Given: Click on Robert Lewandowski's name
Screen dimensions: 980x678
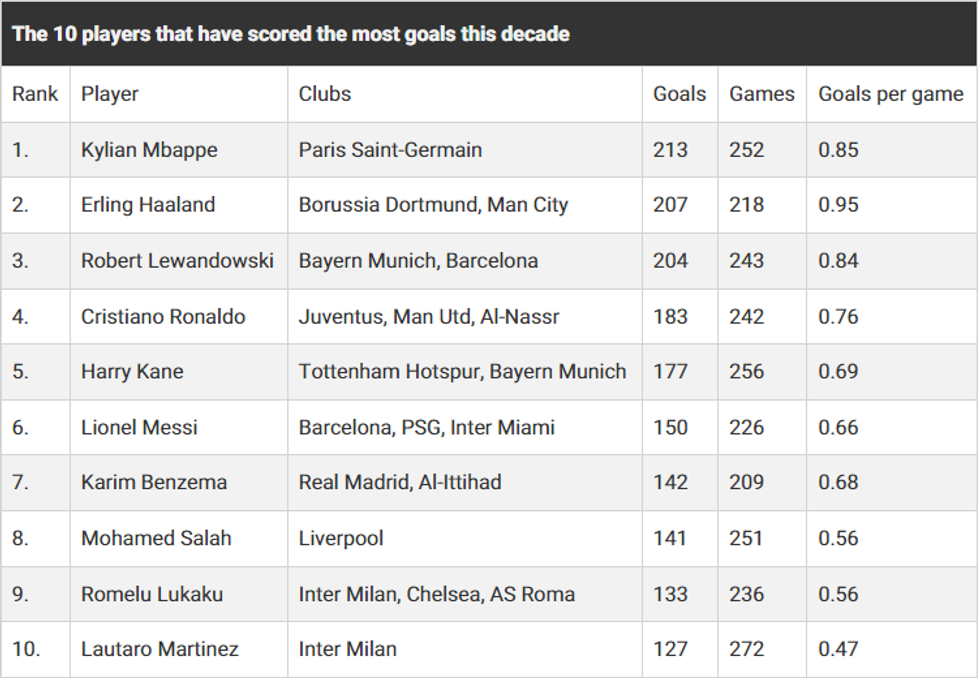Looking at the screenshot, I should tap(177, 261).
